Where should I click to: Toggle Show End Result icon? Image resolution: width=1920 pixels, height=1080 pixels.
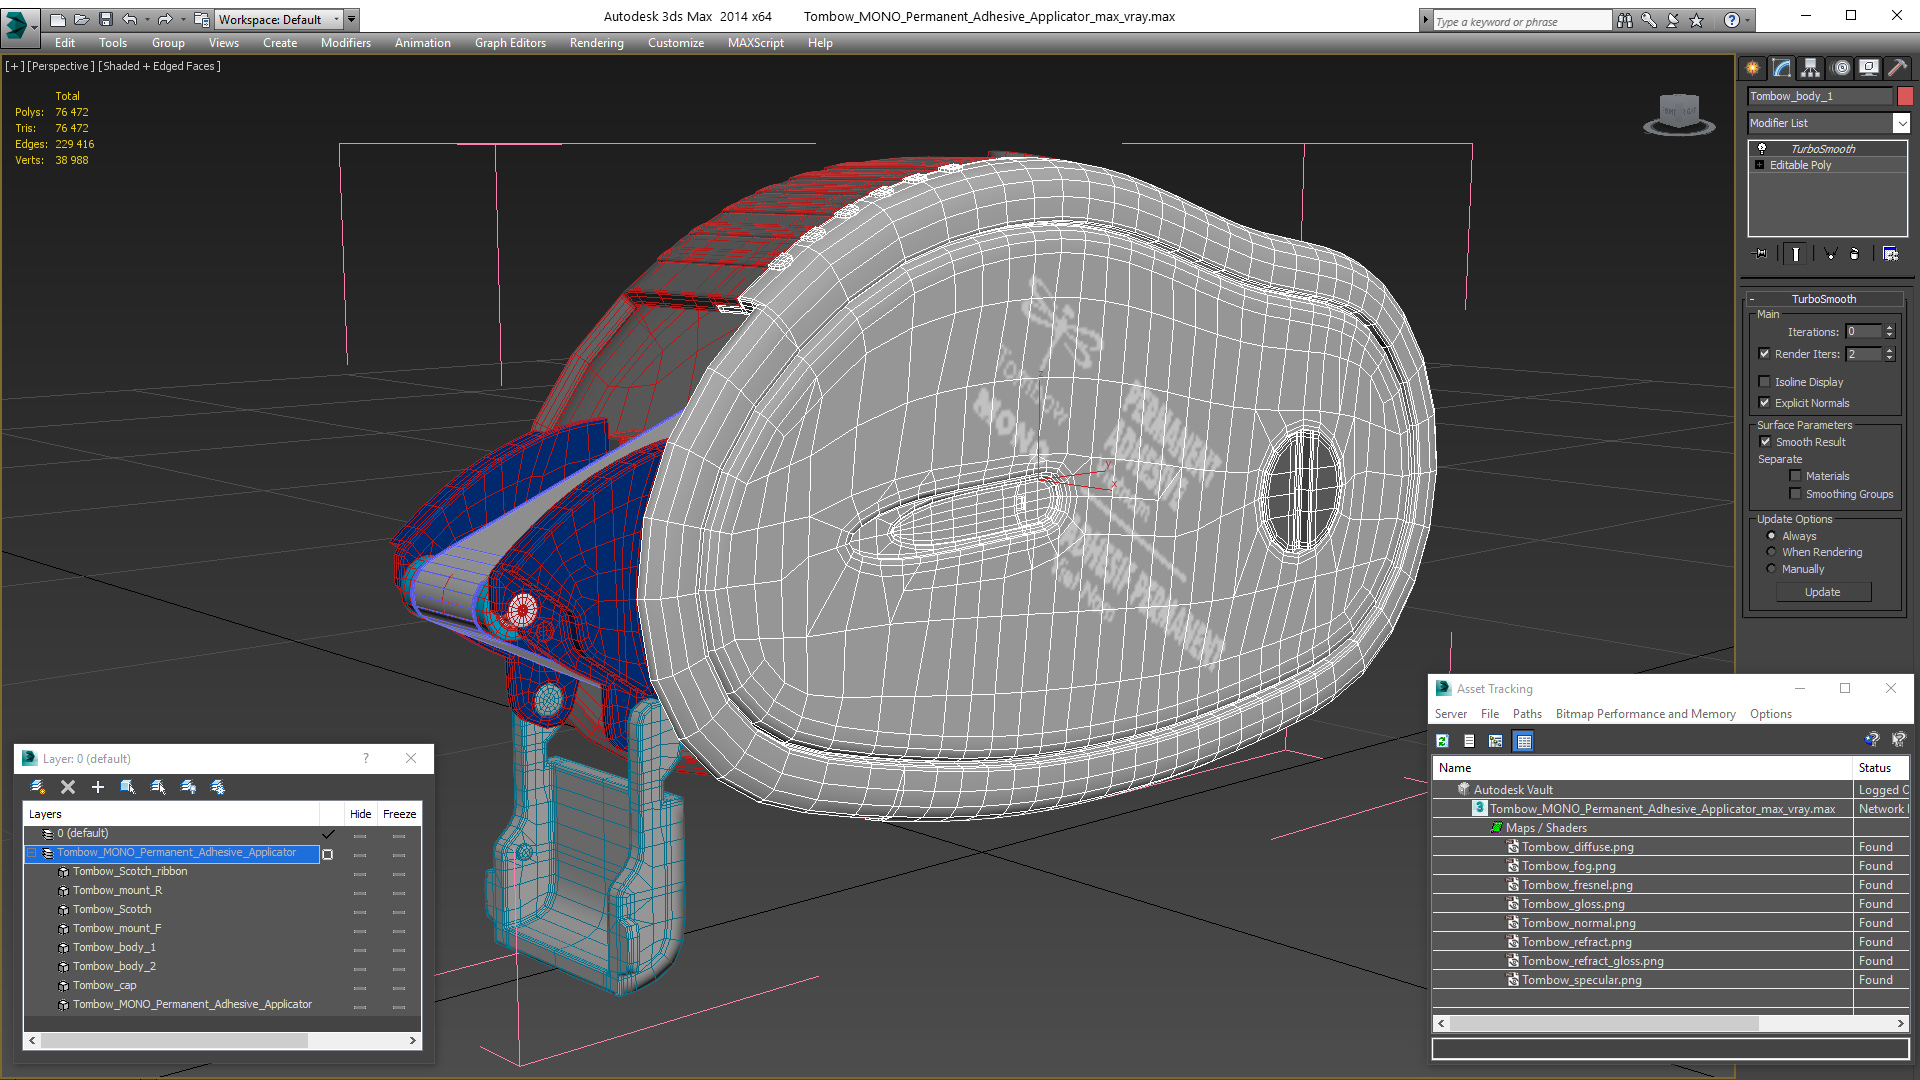pos(1796,254)
